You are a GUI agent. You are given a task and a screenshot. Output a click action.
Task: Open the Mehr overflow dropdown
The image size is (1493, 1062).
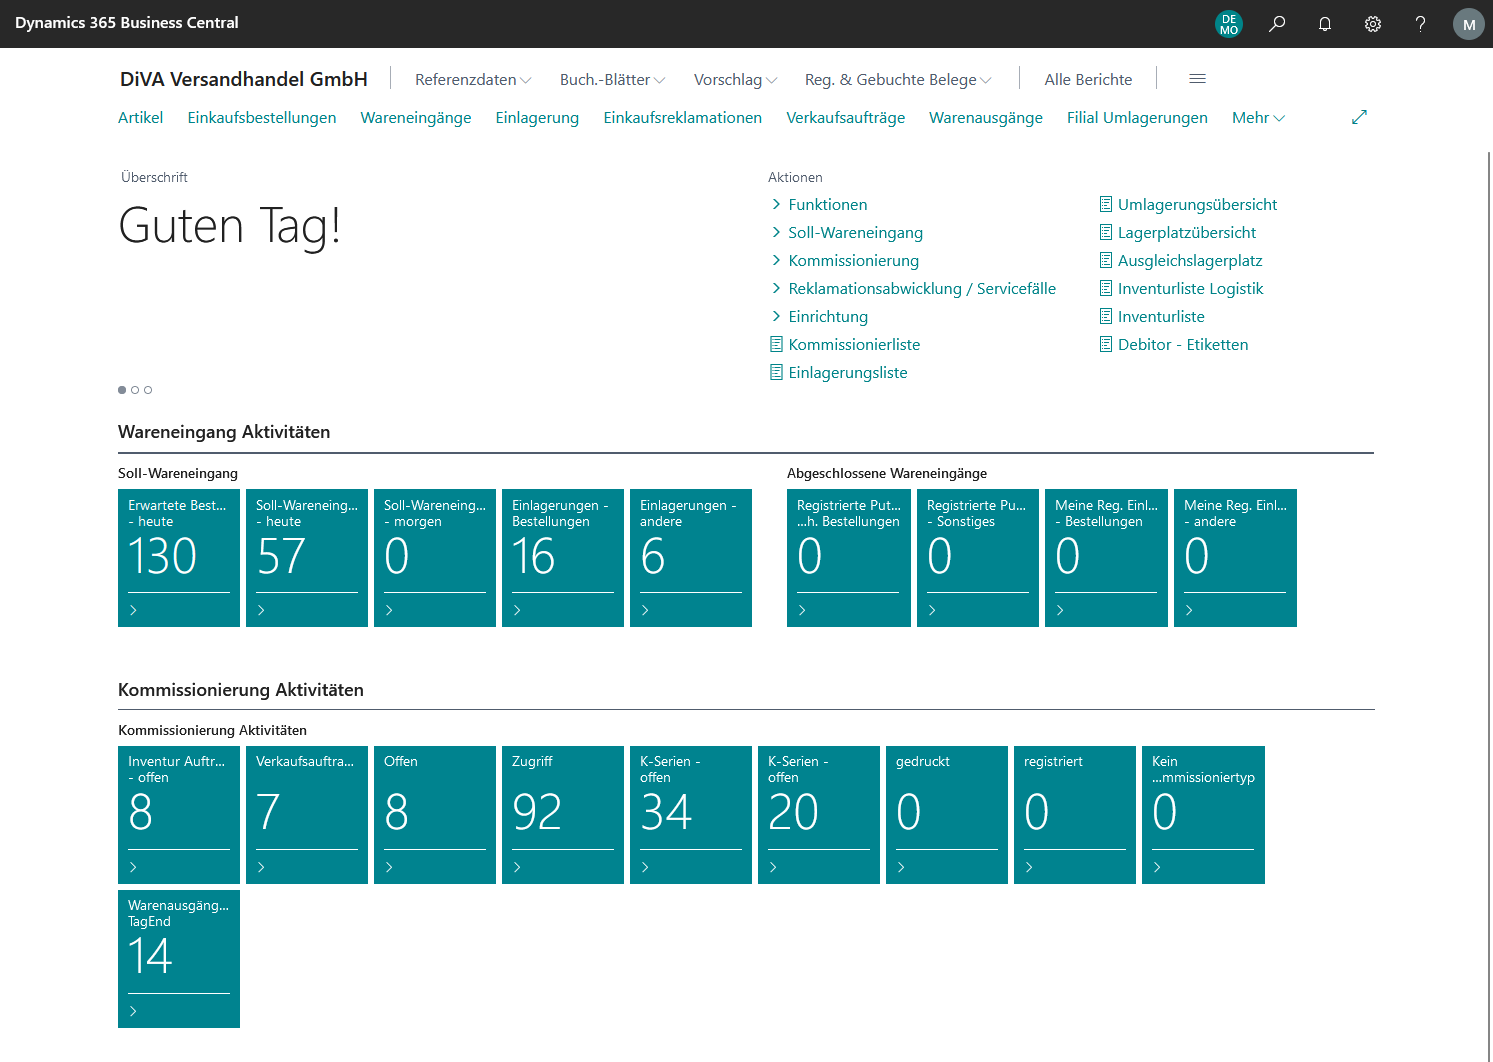[1258, 117]
